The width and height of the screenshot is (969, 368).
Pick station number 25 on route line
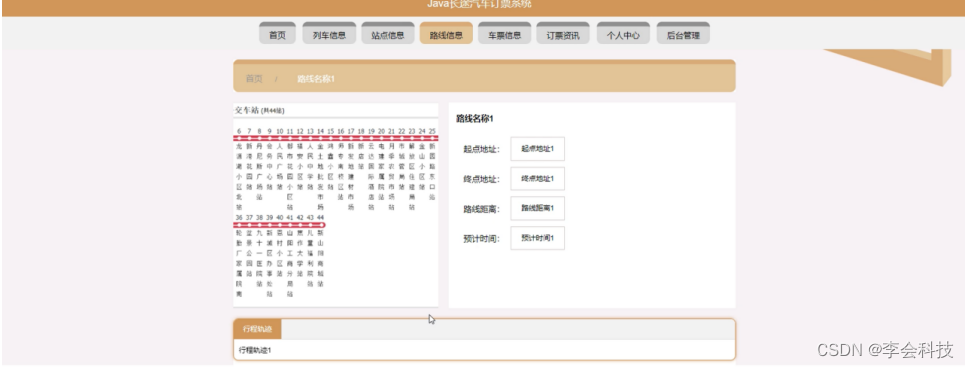pyautogui.click(x=432, y=131)
